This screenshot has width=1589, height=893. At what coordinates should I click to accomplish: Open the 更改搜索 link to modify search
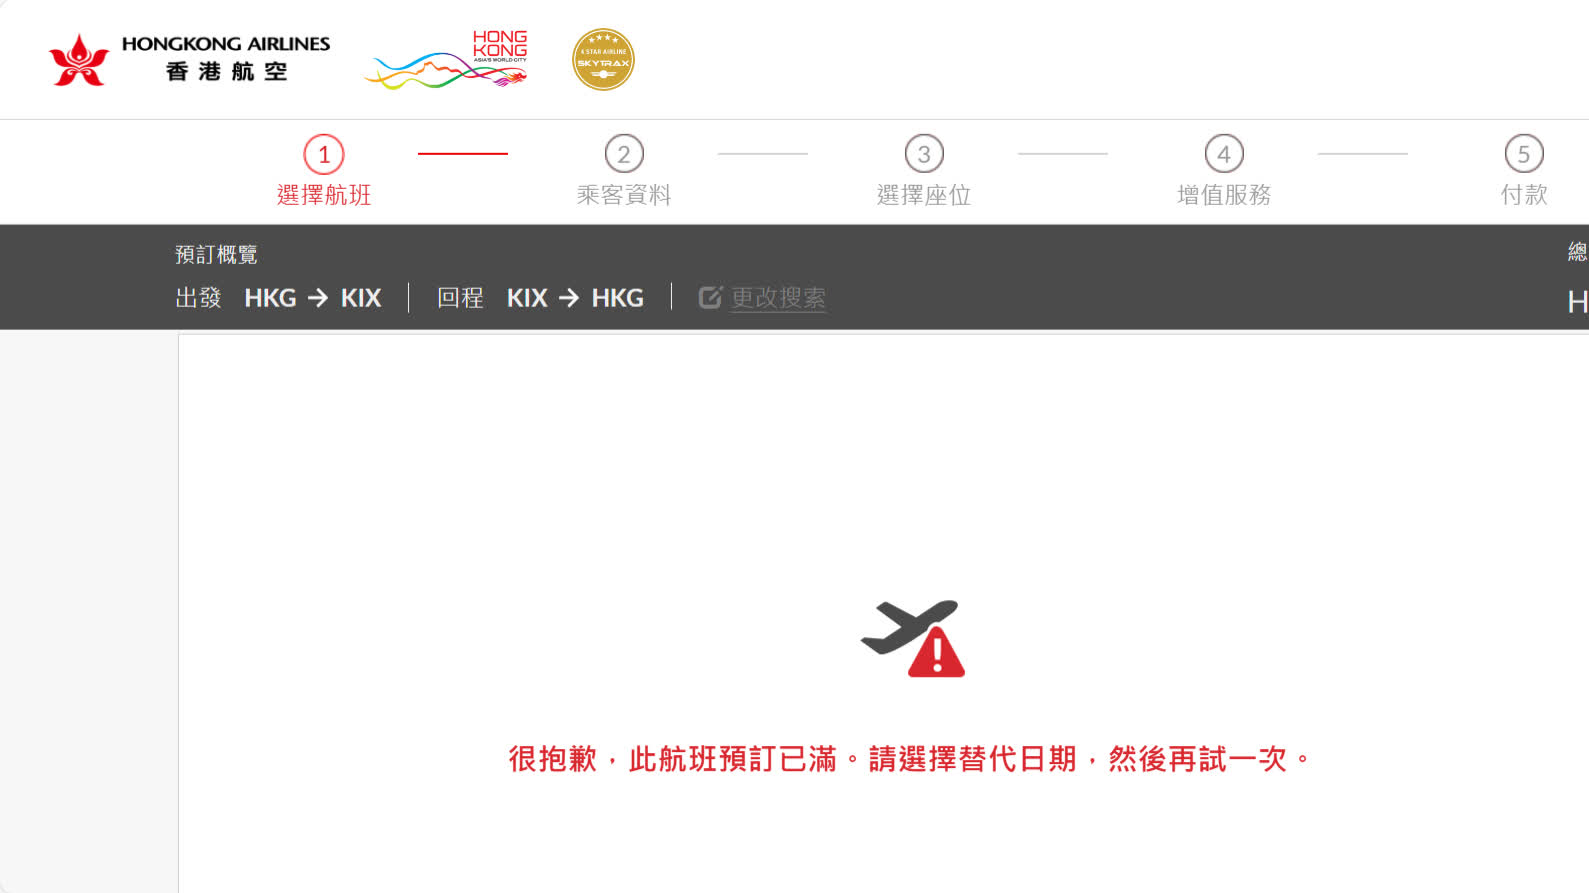pyautogui.click(x=778, y=298)
